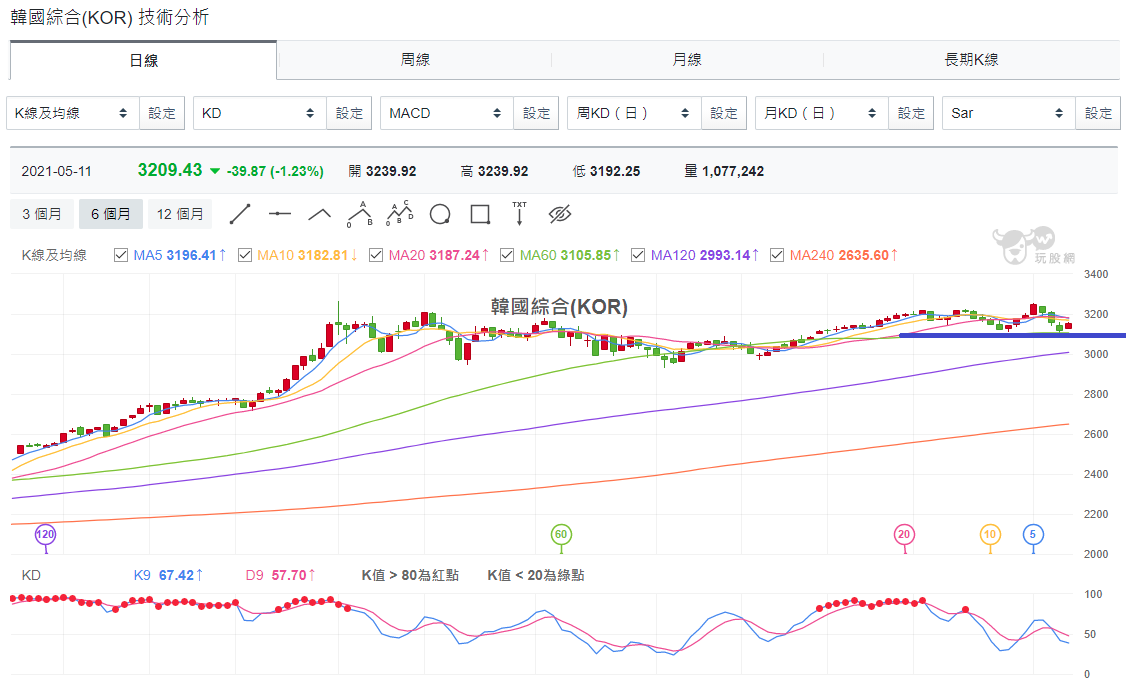Uncheck the MA120 moving average checkbox
The height and width of the screenshot is (685, 1126).
[x=638, y=255]
